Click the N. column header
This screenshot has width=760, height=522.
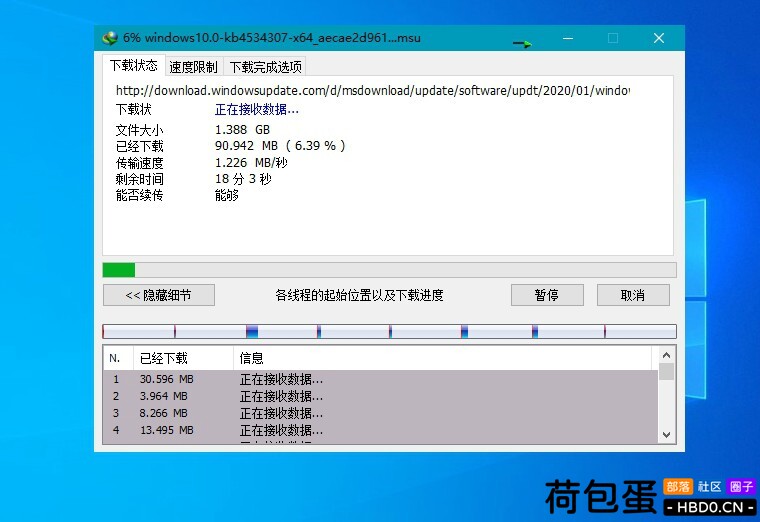[118, 358]
